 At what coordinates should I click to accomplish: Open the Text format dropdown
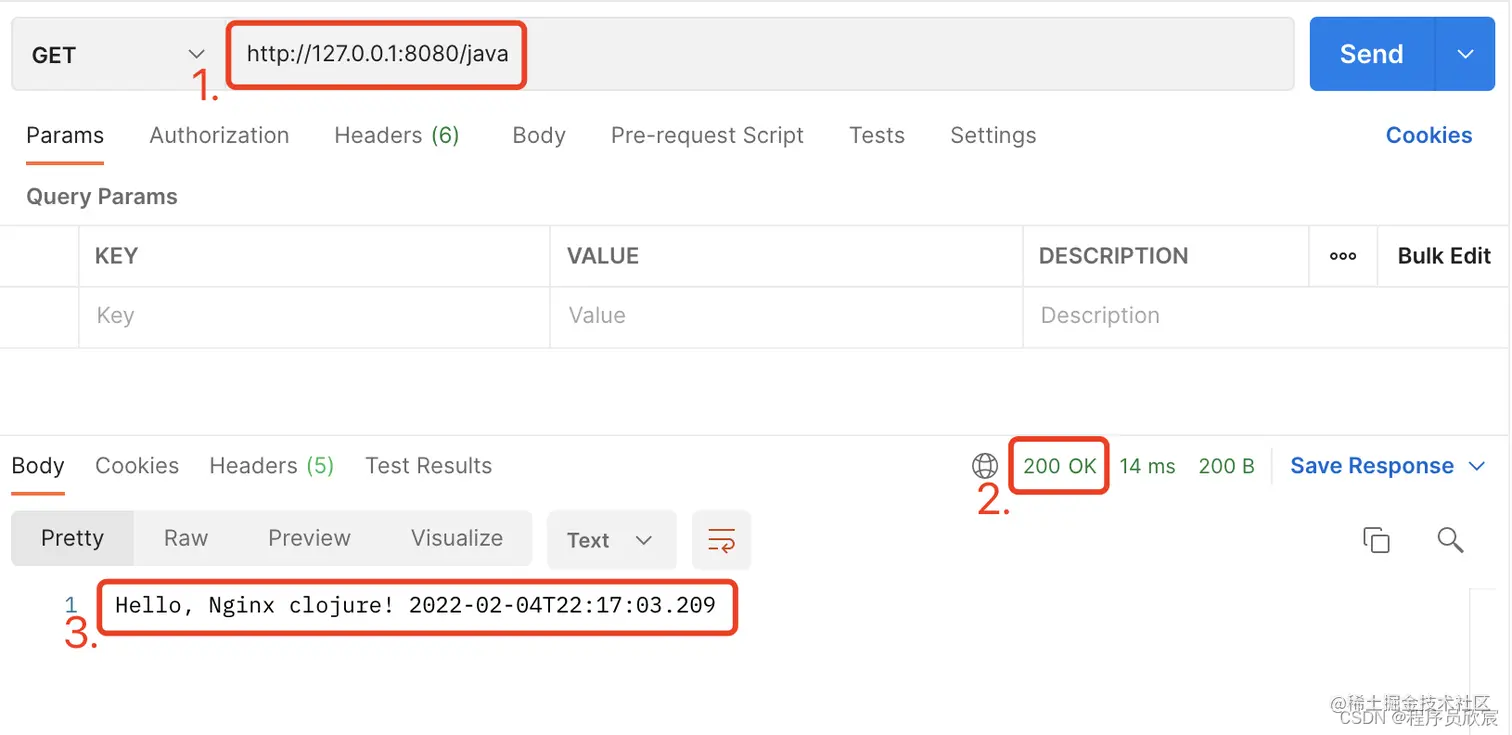click(611, 541)
